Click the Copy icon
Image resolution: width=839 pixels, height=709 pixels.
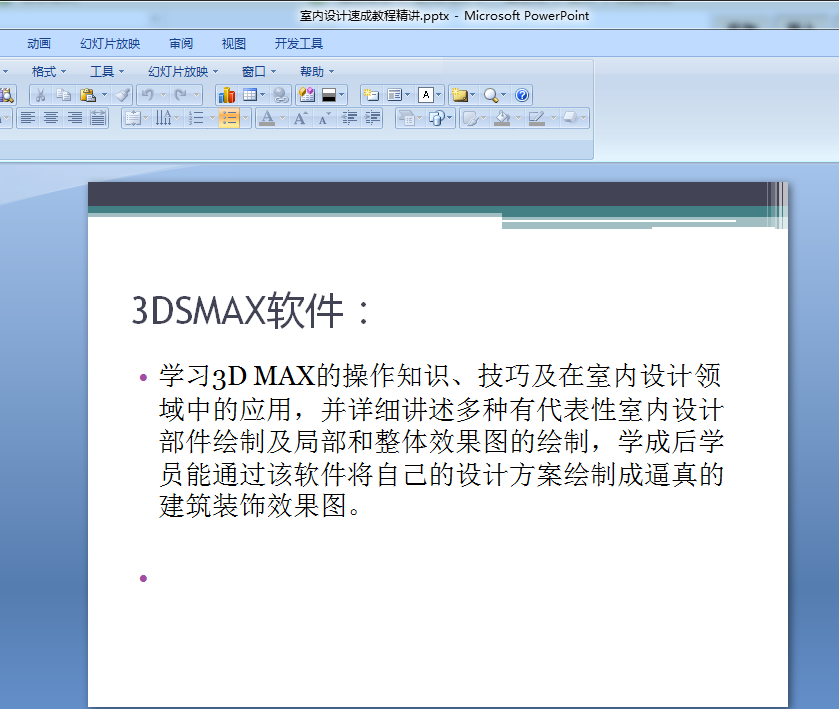(64, 95)
